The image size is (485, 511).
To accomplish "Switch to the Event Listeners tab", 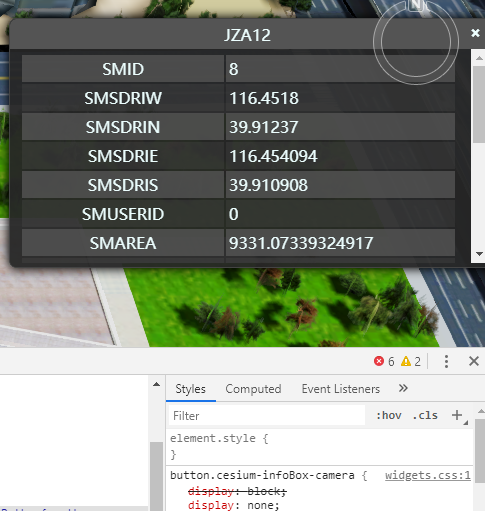I will click(341, 389).
